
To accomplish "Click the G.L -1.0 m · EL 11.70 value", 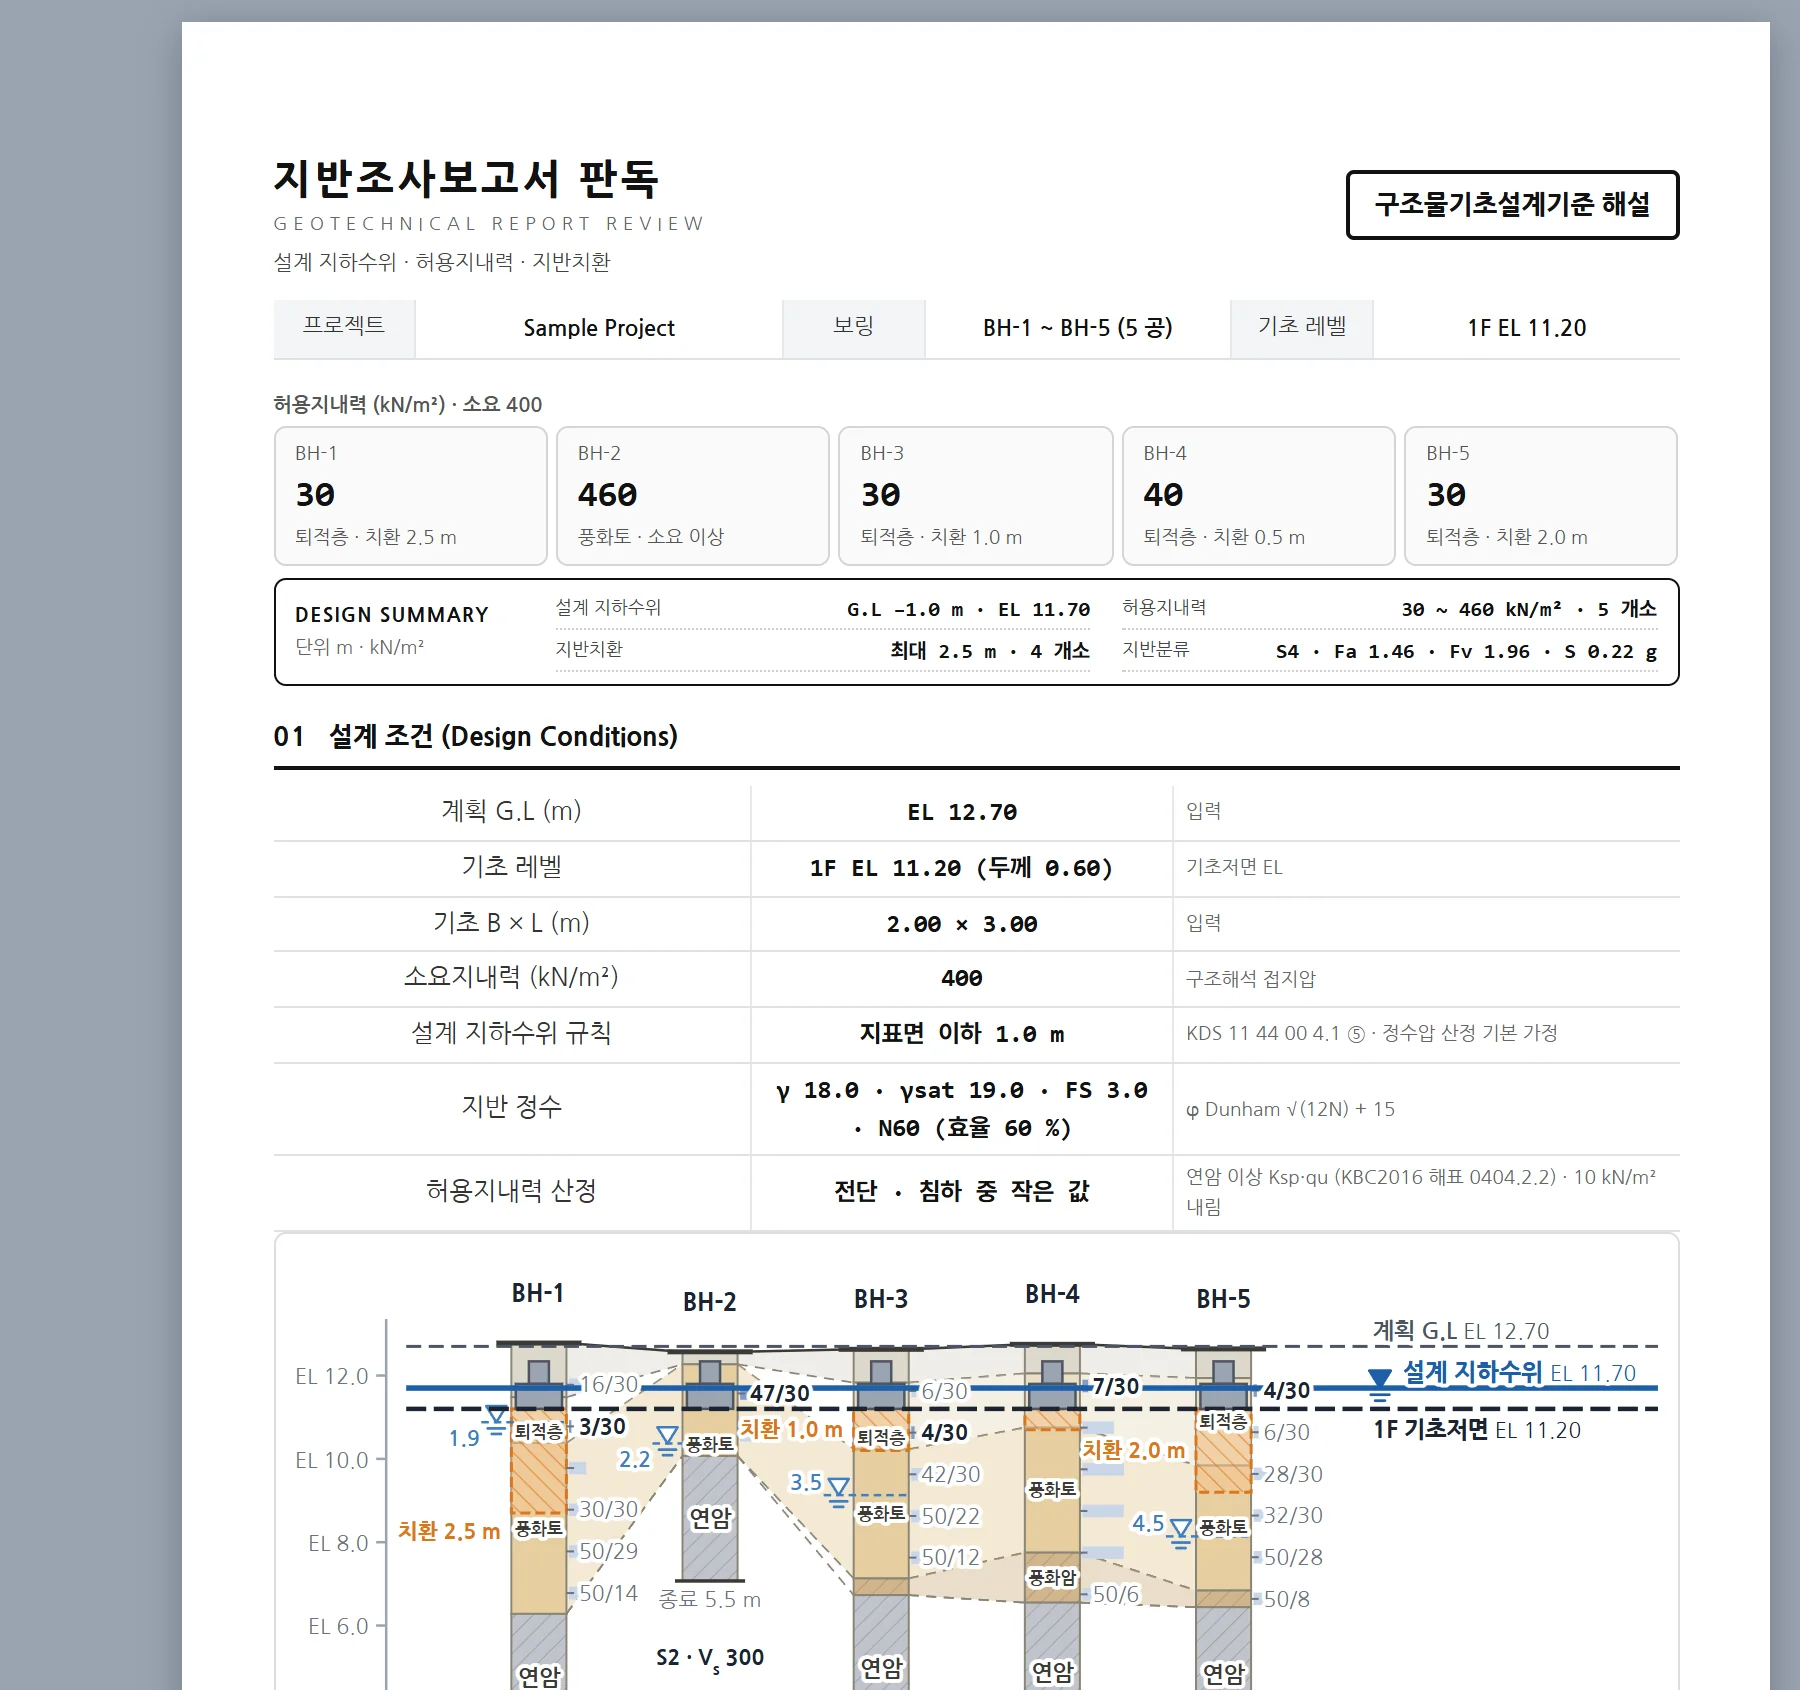I will pyautogui.click(x=968, y=610).
